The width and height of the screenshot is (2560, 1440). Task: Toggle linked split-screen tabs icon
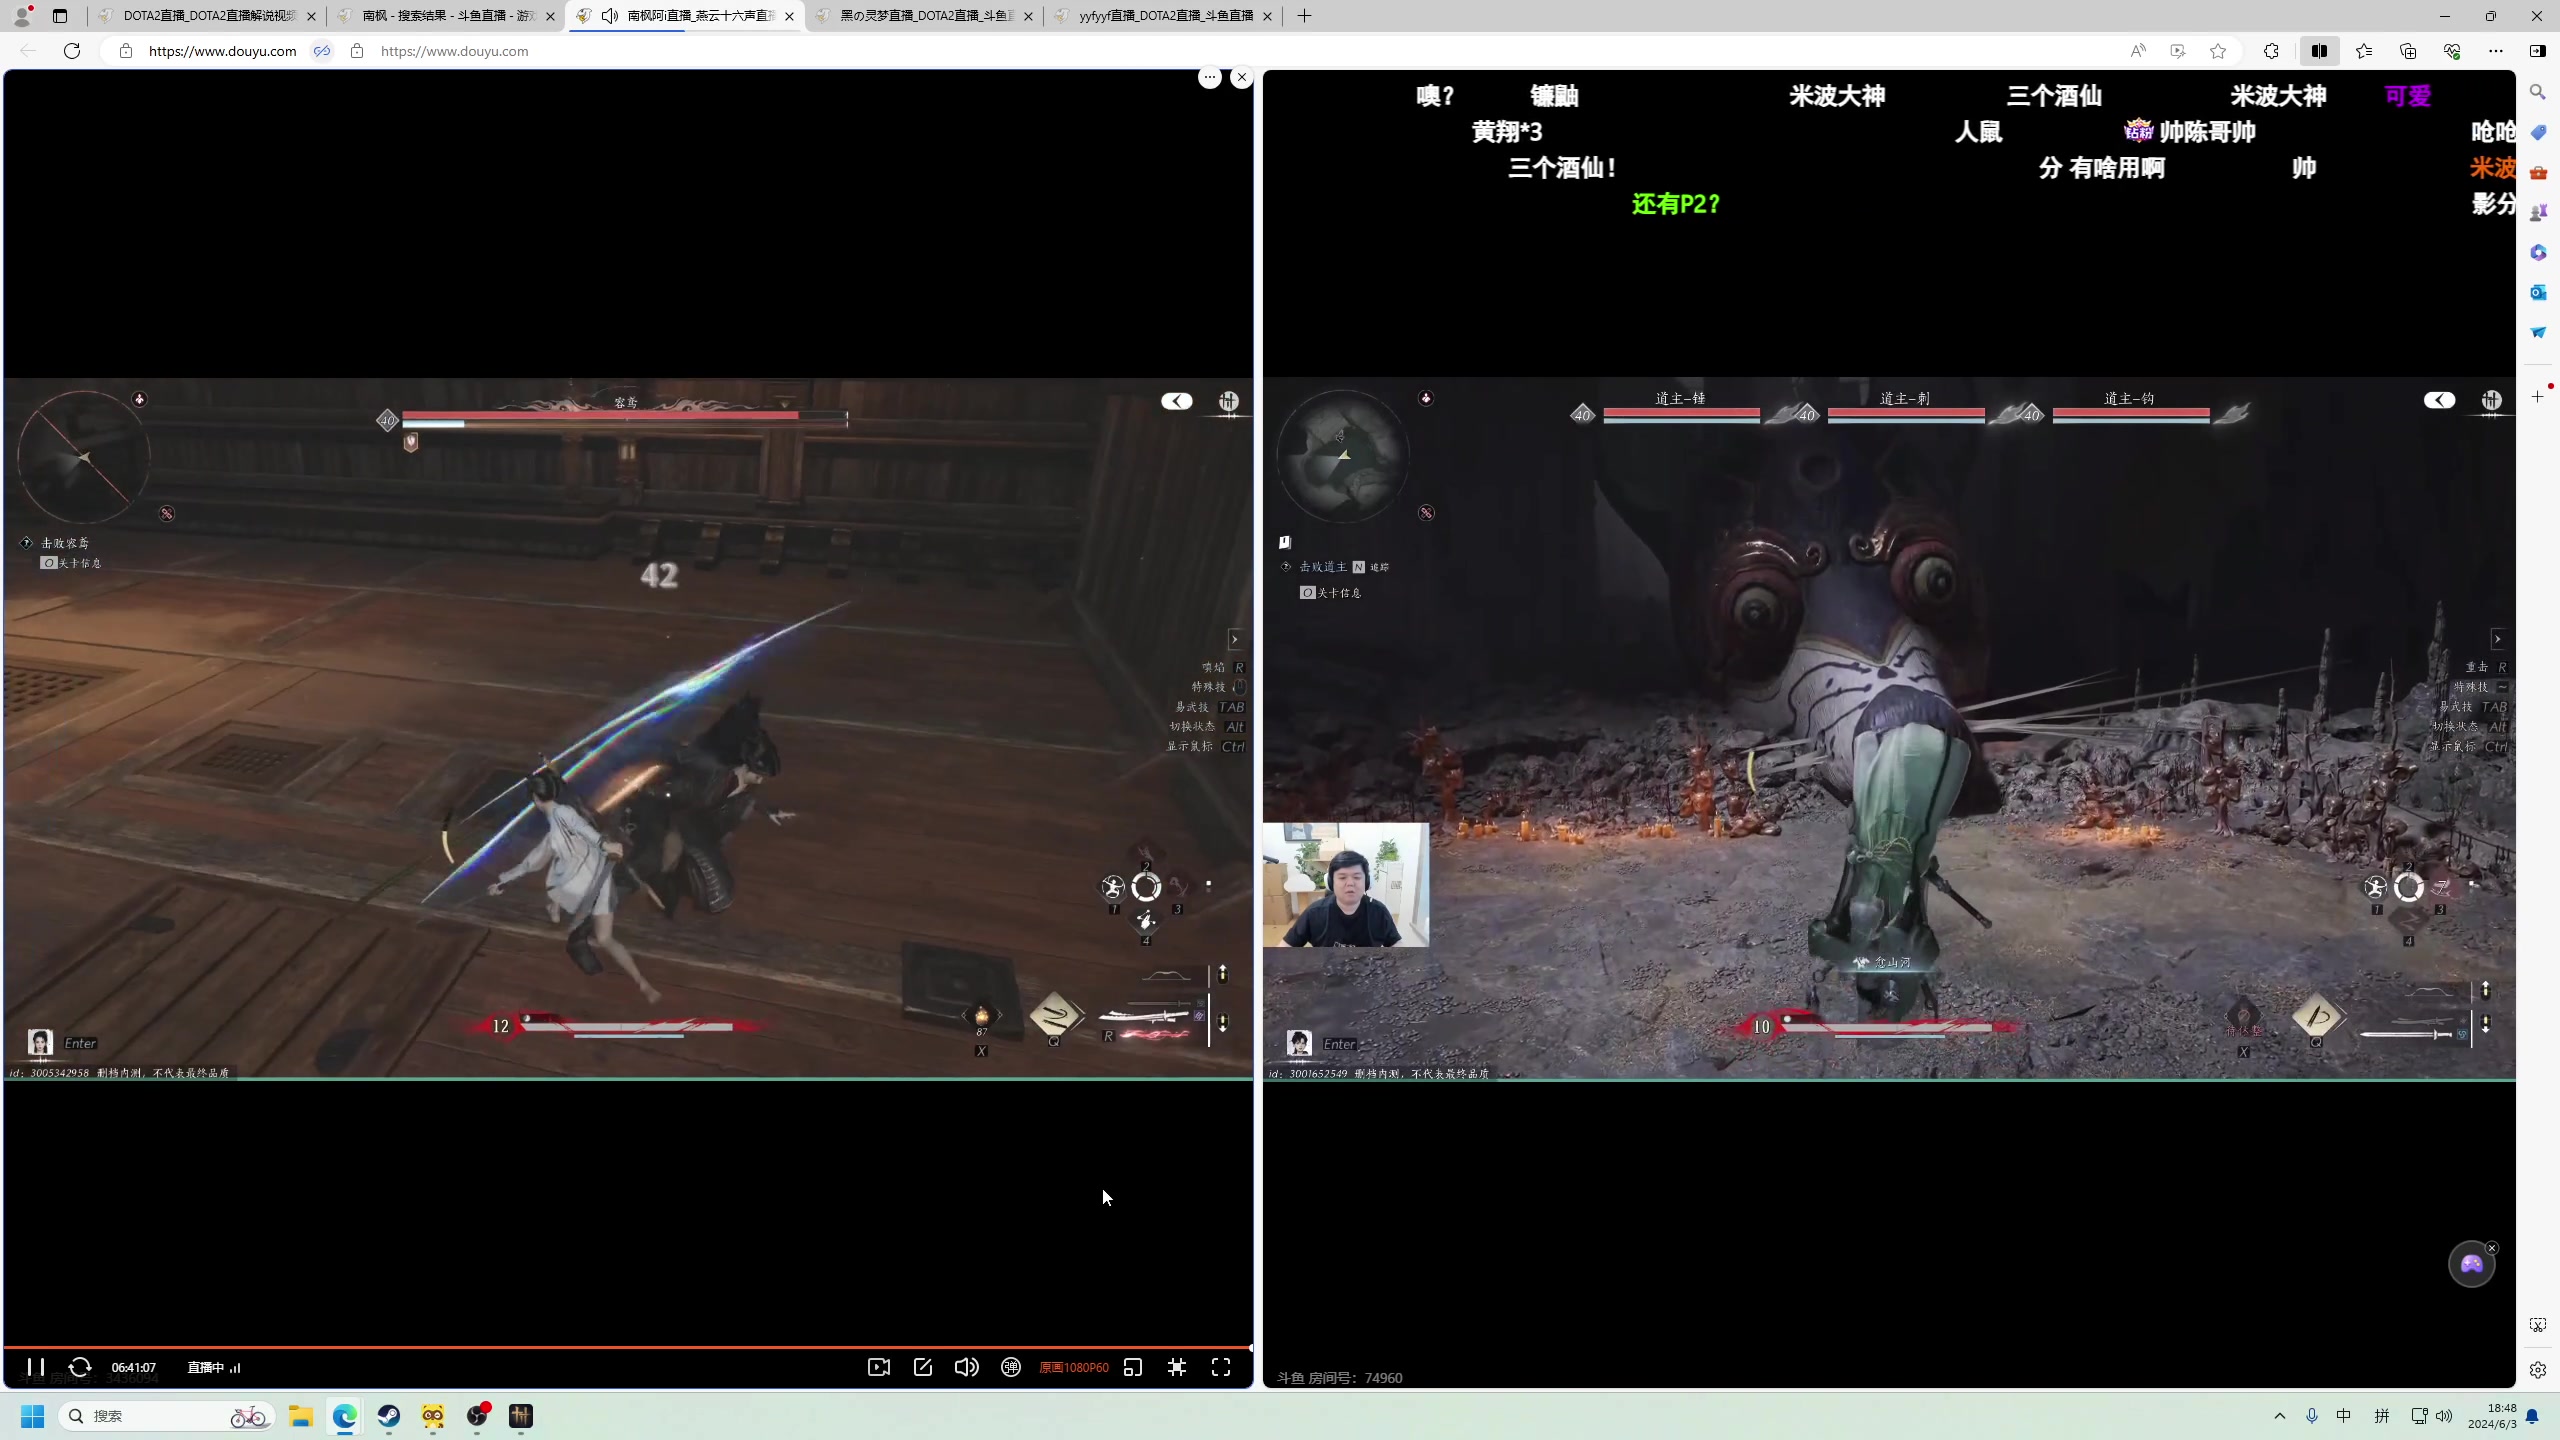tap(322, 51)
